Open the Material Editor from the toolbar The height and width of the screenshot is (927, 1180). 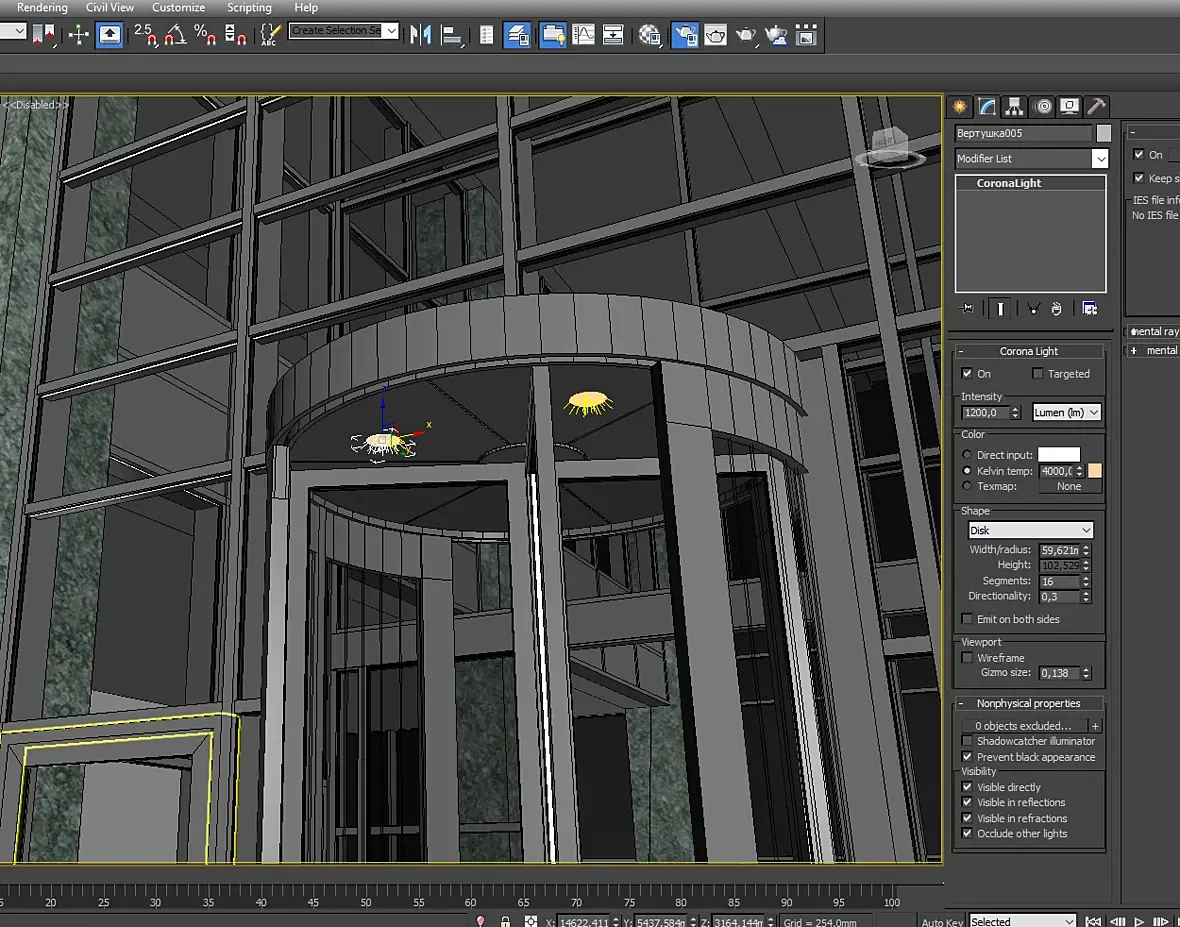(x=650, y=35)
